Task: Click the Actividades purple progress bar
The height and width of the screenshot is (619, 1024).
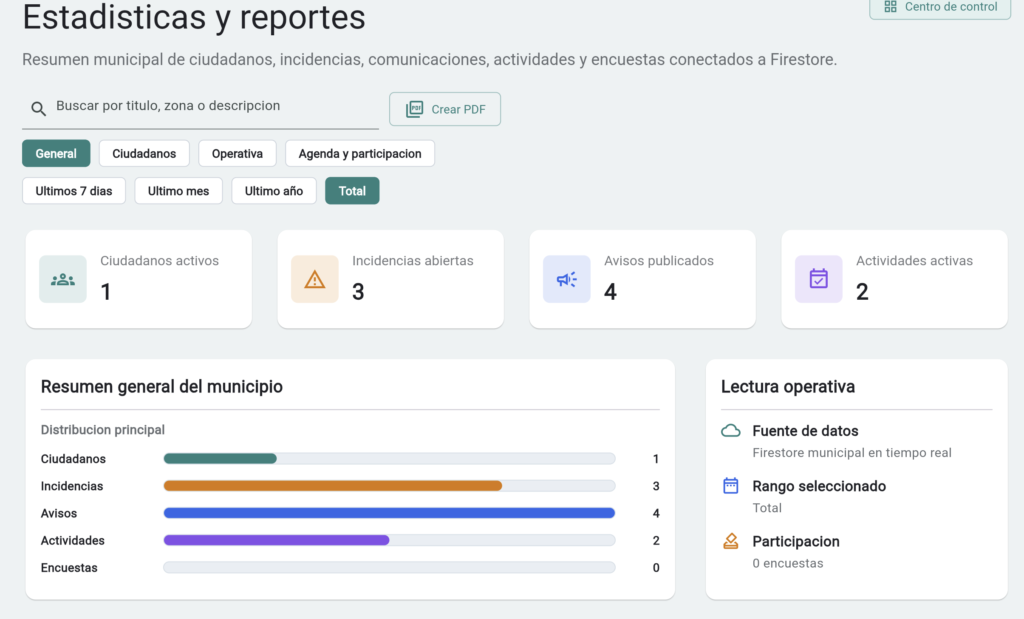Action: click(276, 540)
